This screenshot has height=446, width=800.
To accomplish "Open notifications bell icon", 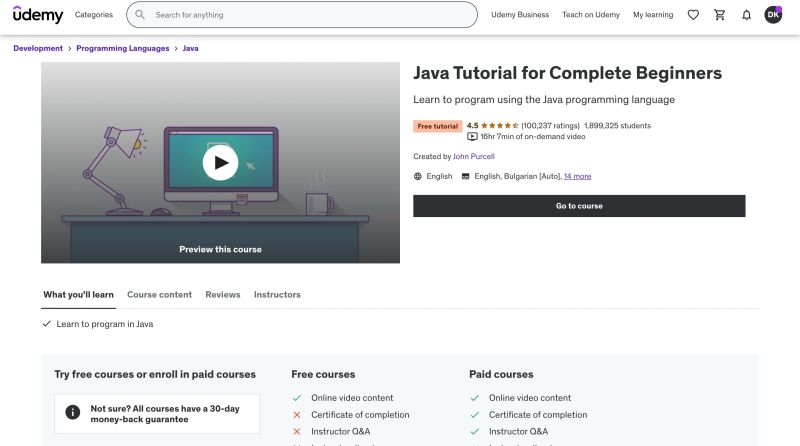I will tap(746, 15).
